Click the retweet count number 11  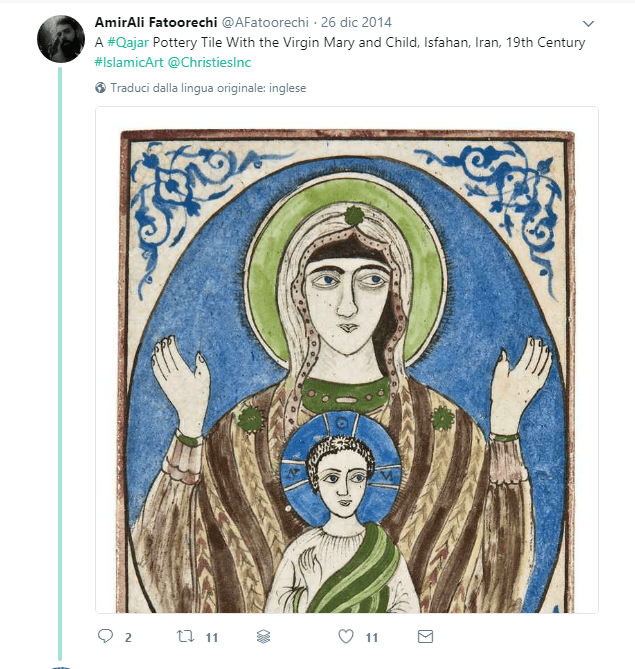tap(211, 637)
